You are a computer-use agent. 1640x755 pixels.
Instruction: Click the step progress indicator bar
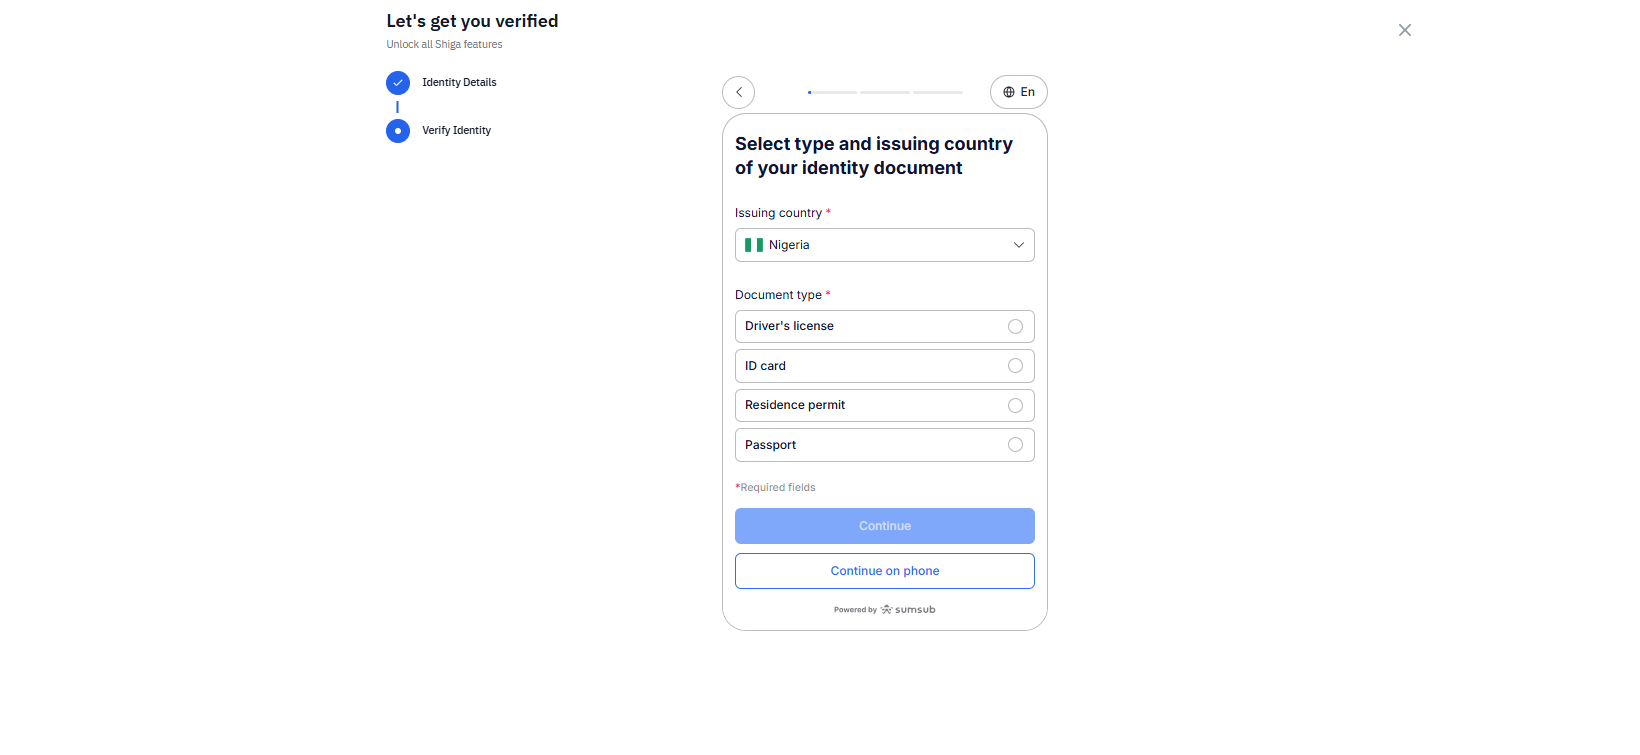coord(885,92)
